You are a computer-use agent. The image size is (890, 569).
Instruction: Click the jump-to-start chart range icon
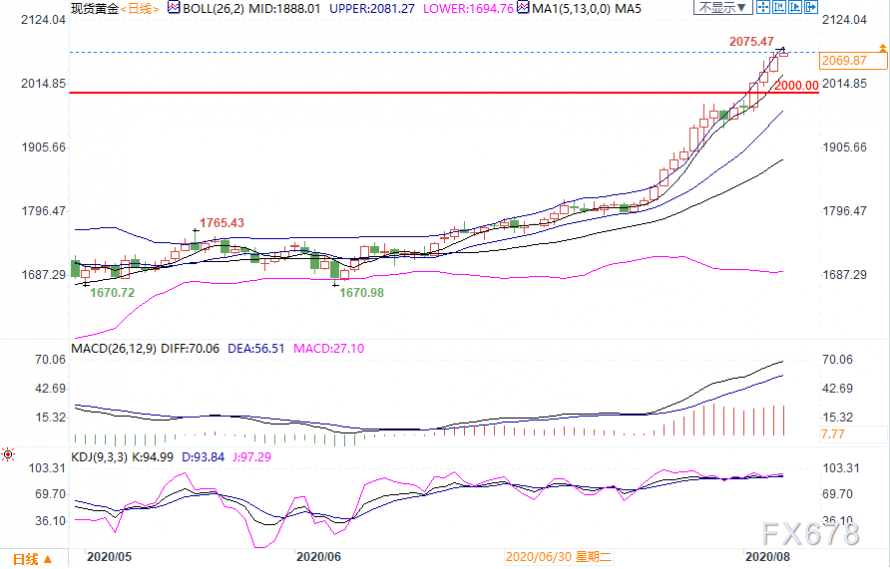tap(779, 7)
